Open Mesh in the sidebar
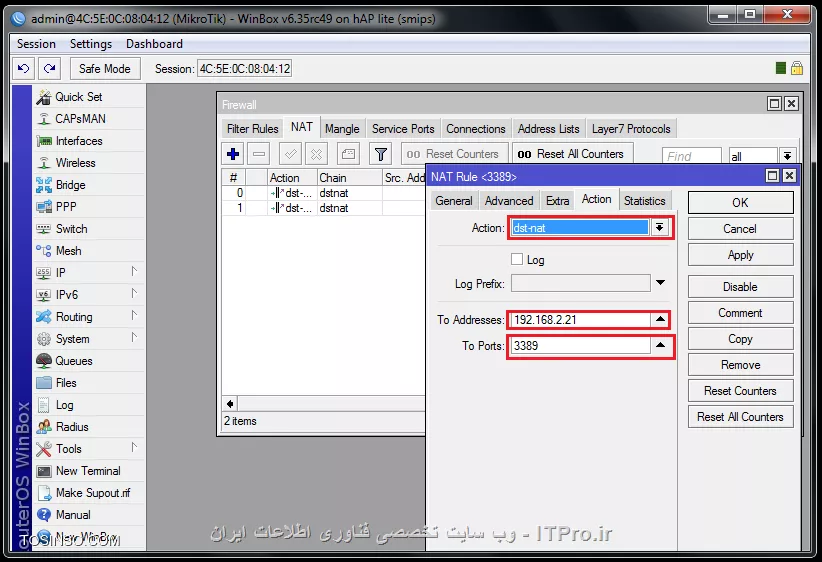Viewport: 822px width, 562px height. tap(69, 251)
